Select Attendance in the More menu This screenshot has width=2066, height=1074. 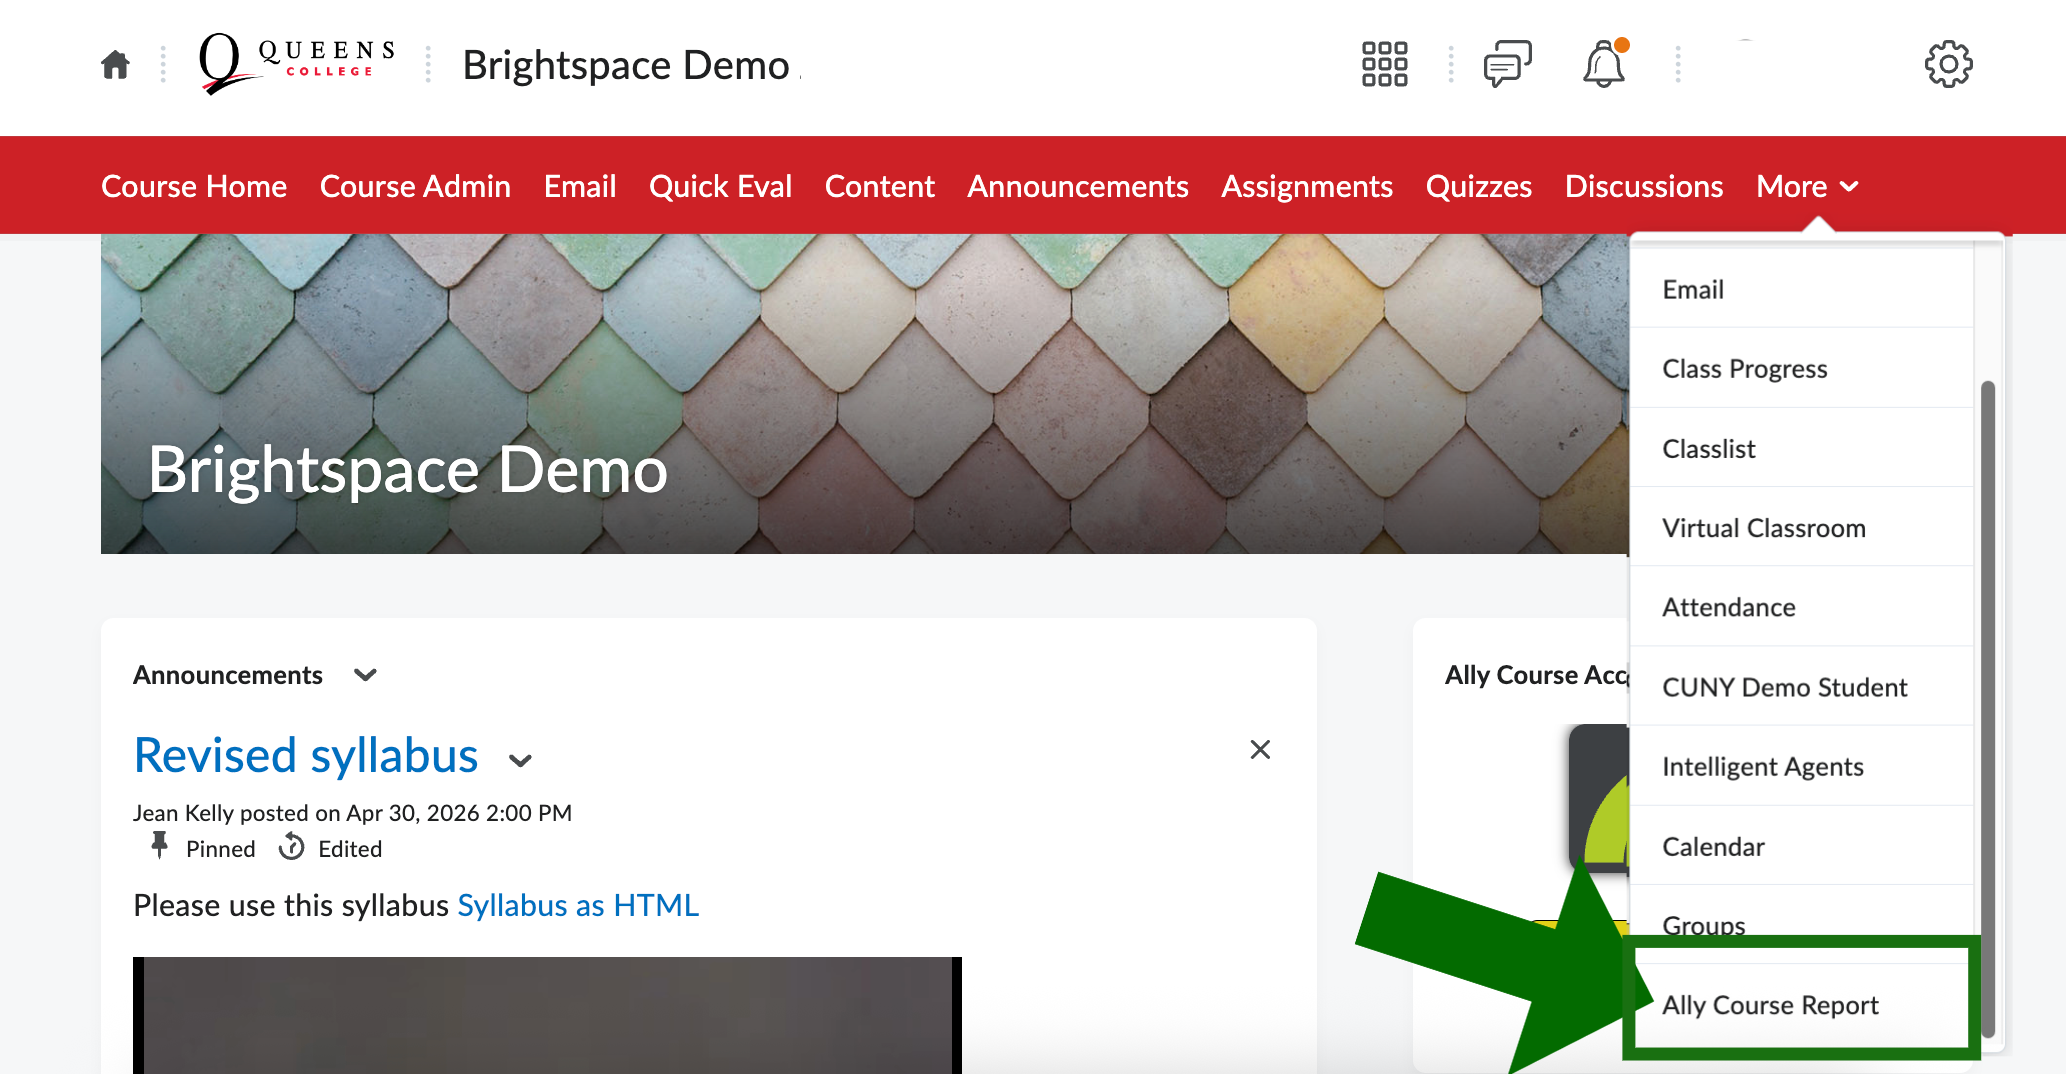point(1802,607)
